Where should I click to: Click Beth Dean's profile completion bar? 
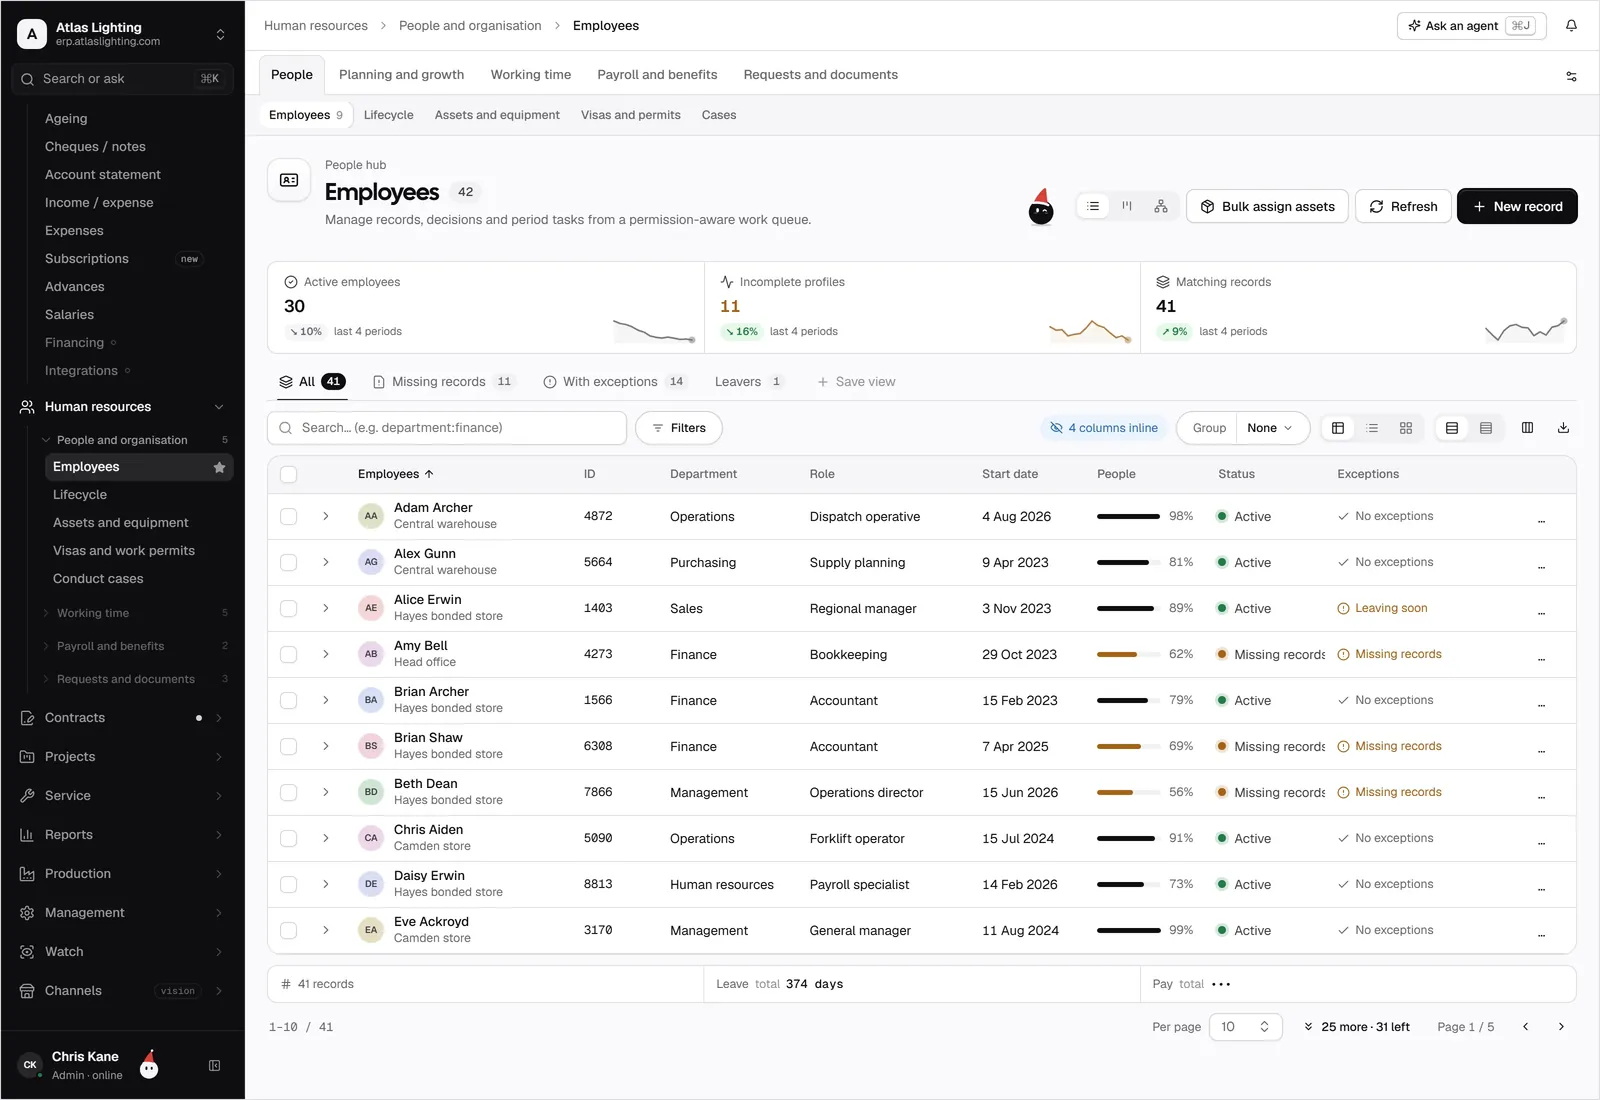tap(1128, 793)
